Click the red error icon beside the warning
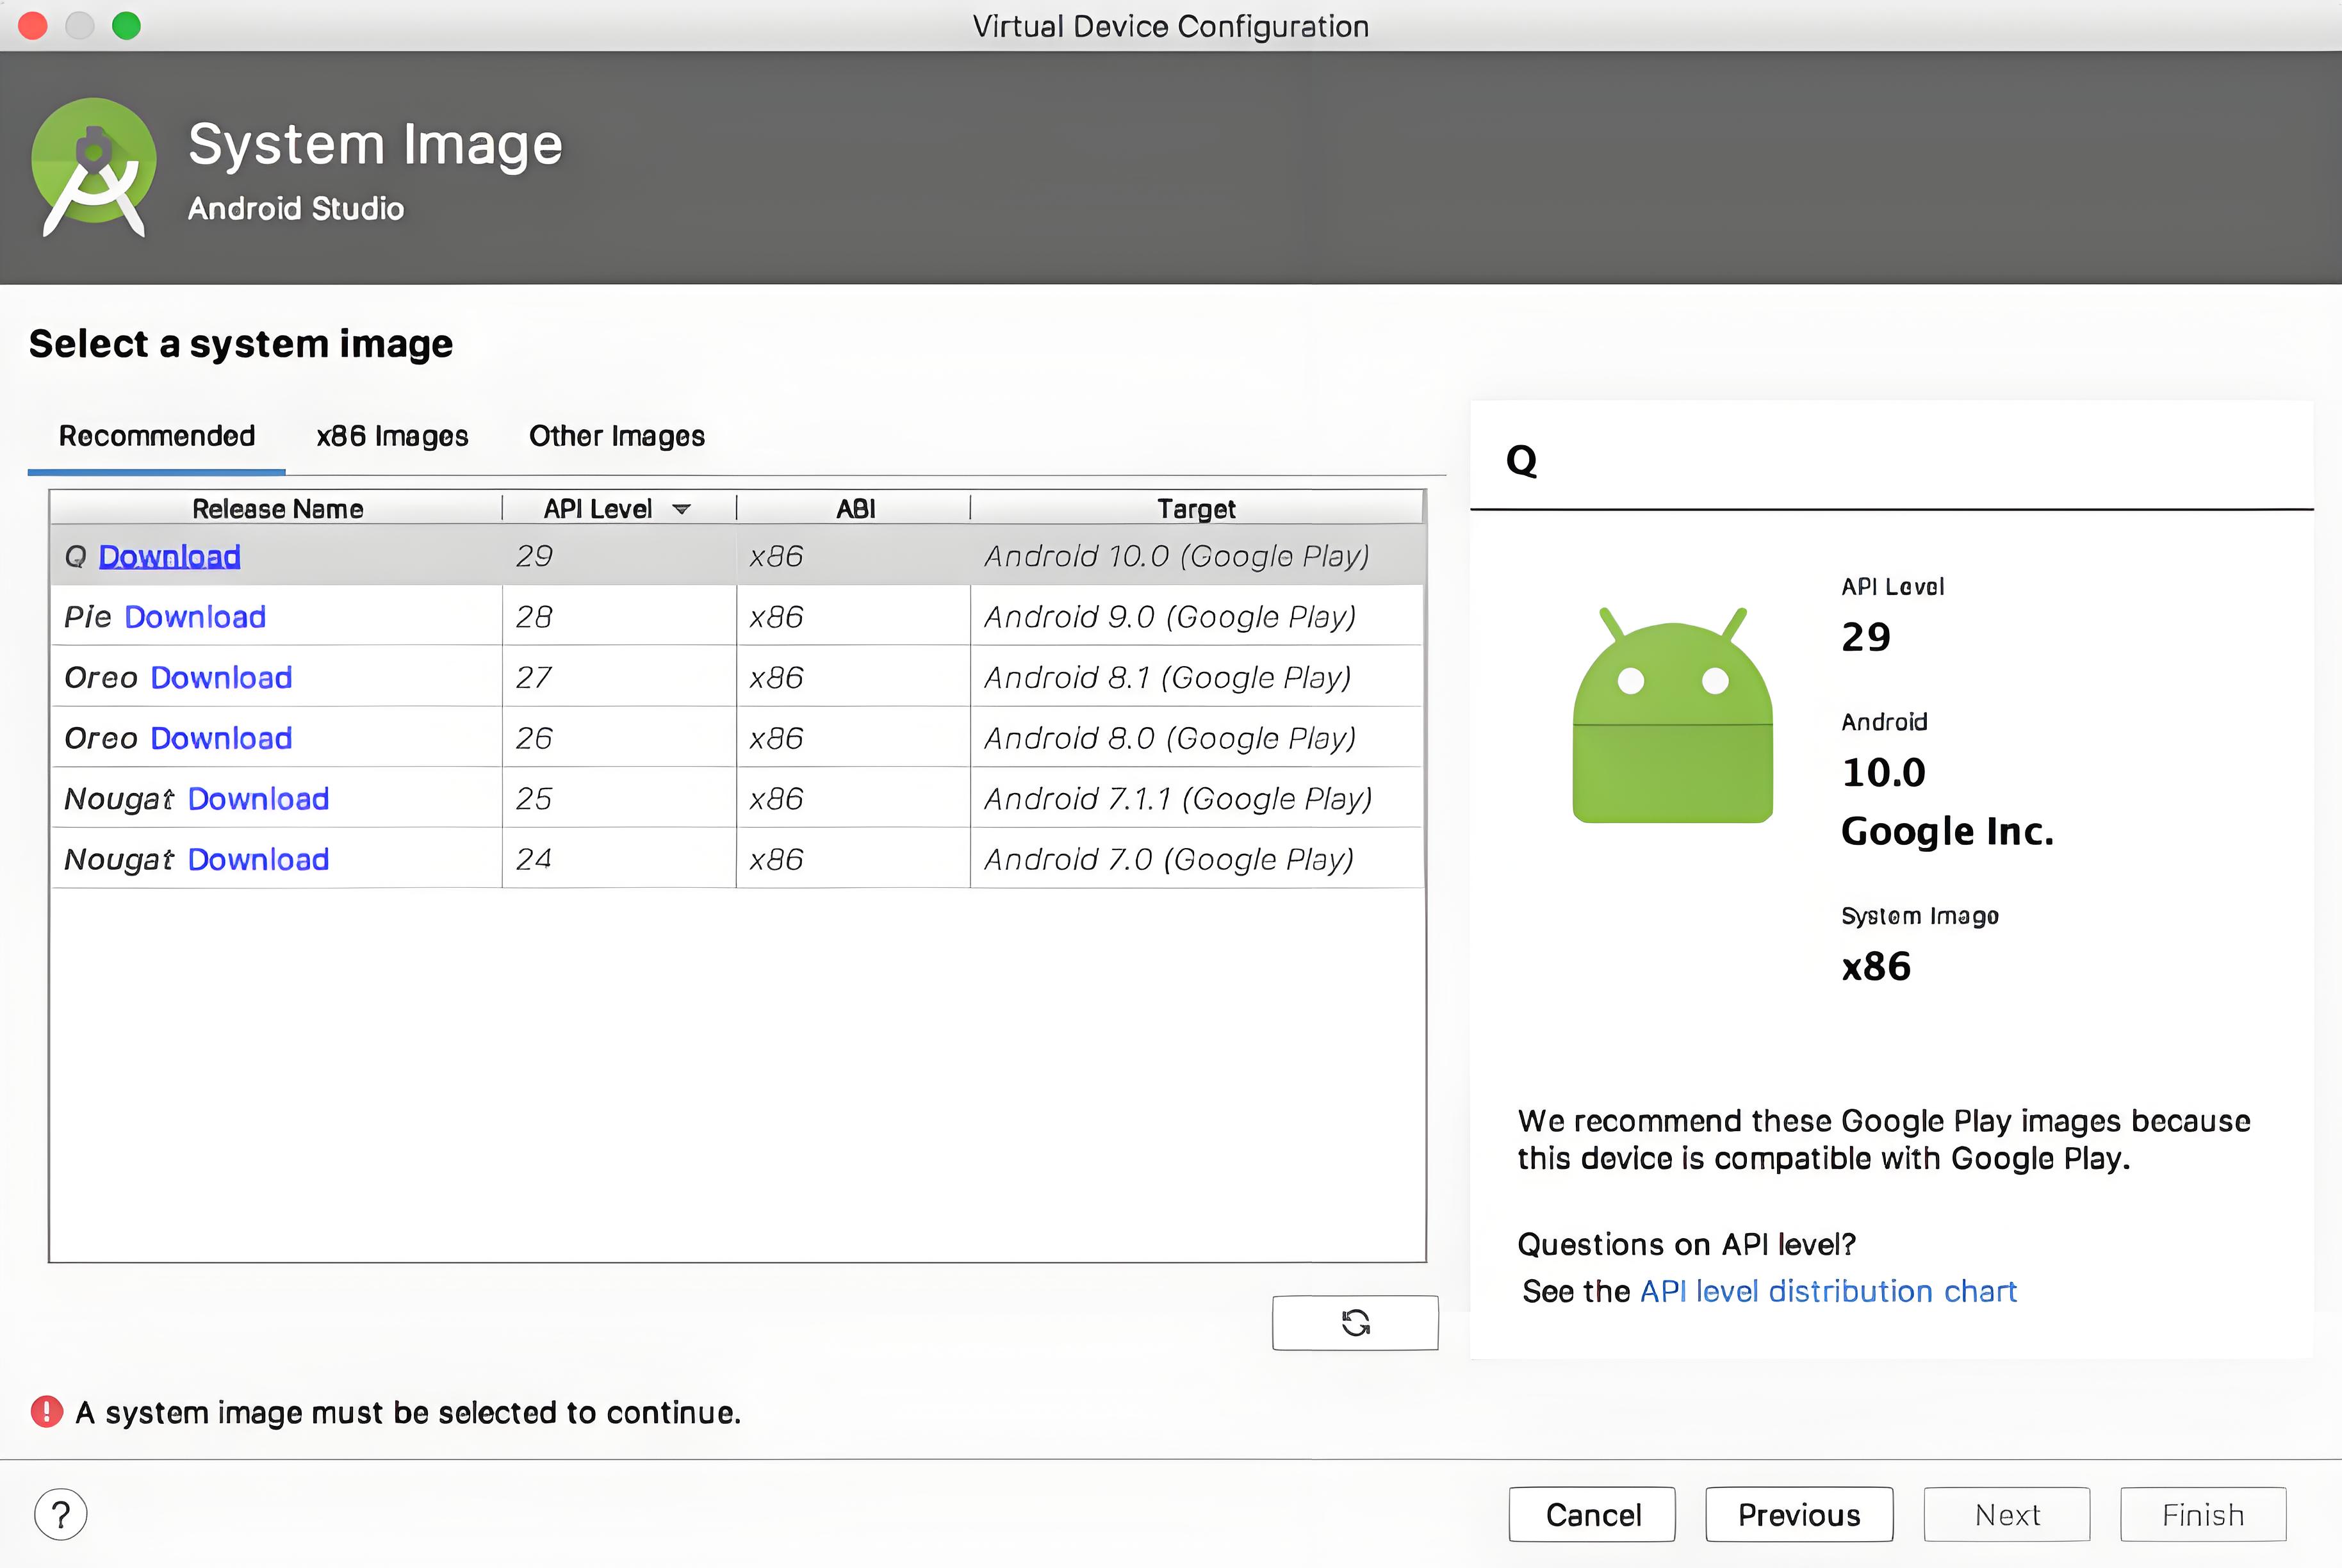The width and height of the screenshot is (2342, 1568). pos(47,1412)
